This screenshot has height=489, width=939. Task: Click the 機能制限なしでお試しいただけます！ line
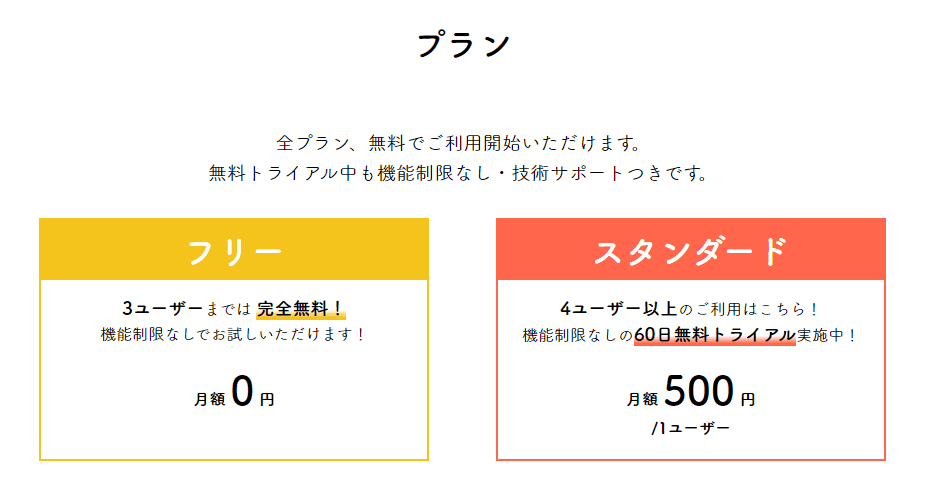234,335
